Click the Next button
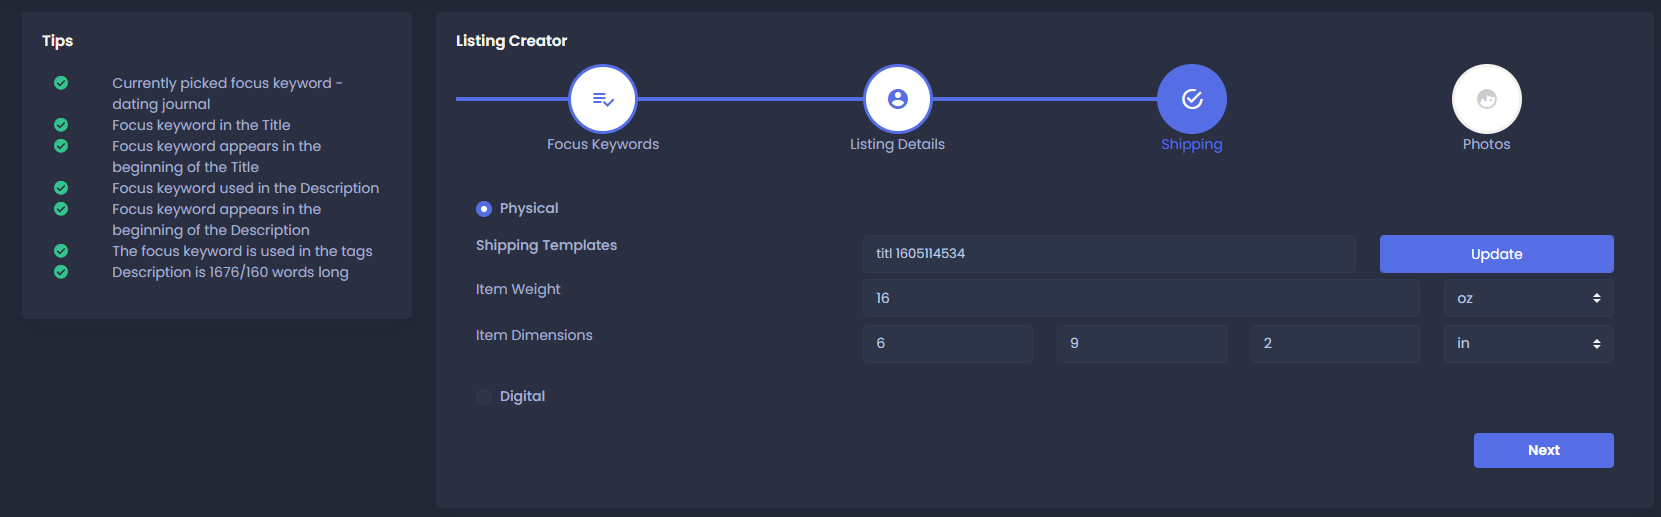Image resolution: width=1661 pixels, height=517 pixels. click(x=1544, y=450)
